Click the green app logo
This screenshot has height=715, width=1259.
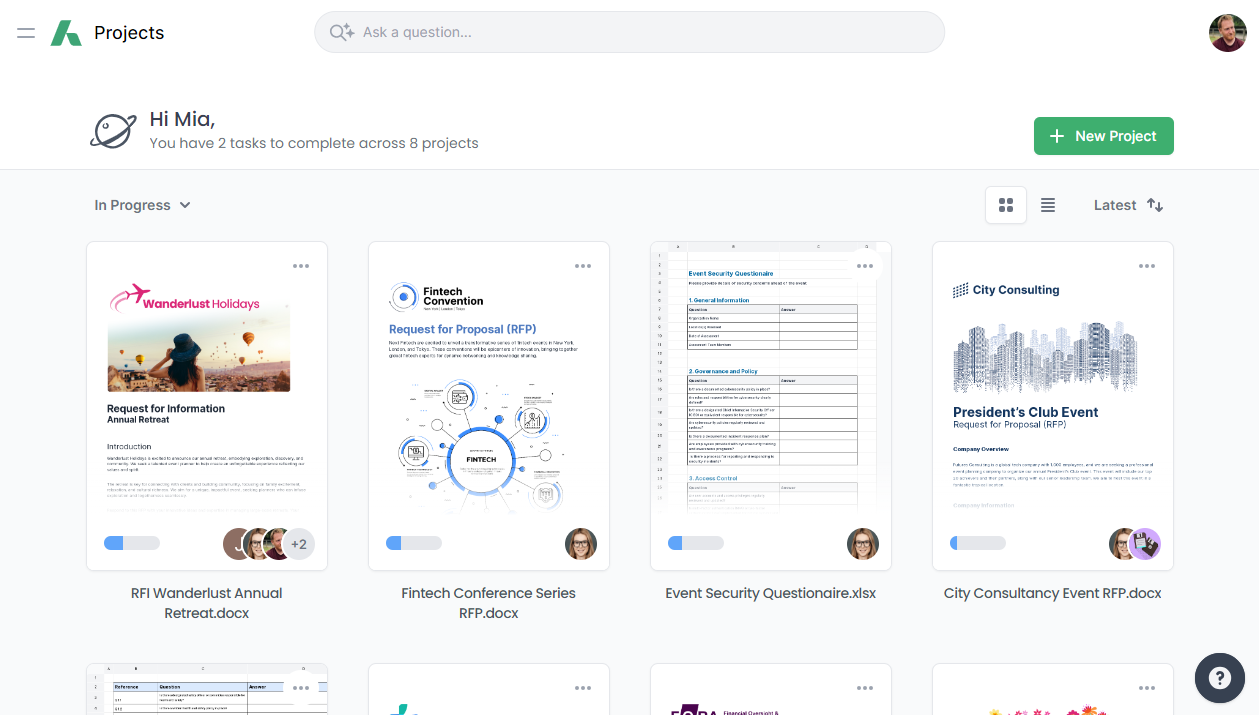click(68, 31)
